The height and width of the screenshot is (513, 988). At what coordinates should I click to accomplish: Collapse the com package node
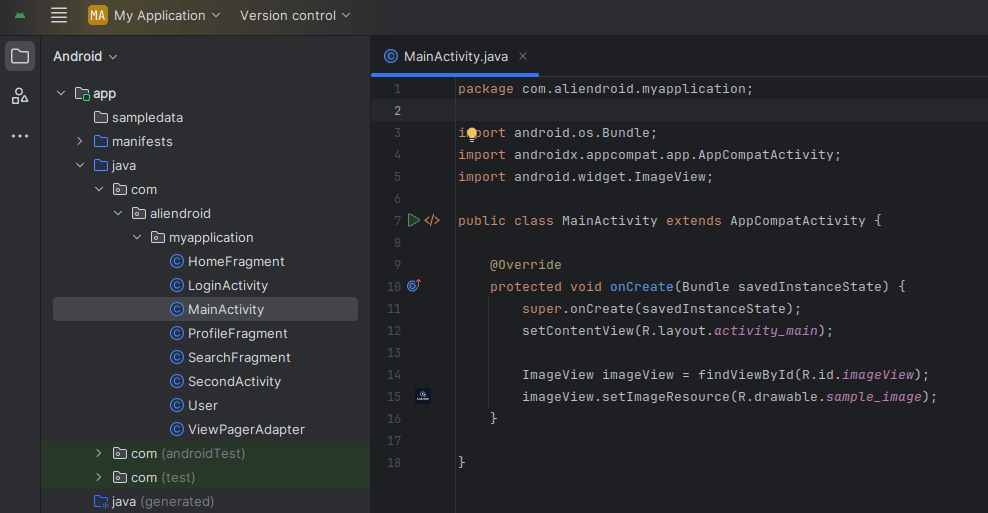click(x=99, y=189)
